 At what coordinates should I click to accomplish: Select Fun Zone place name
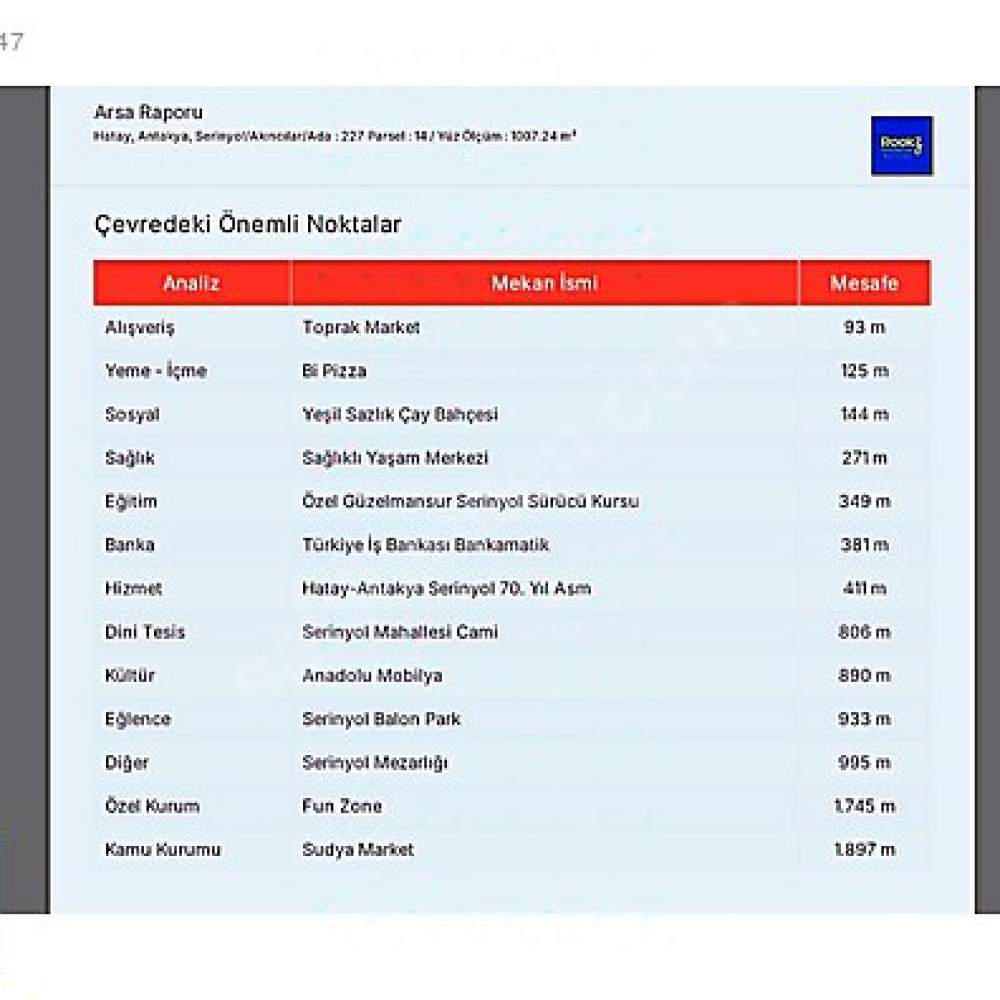pyautogui.click(x=342, y=806)
